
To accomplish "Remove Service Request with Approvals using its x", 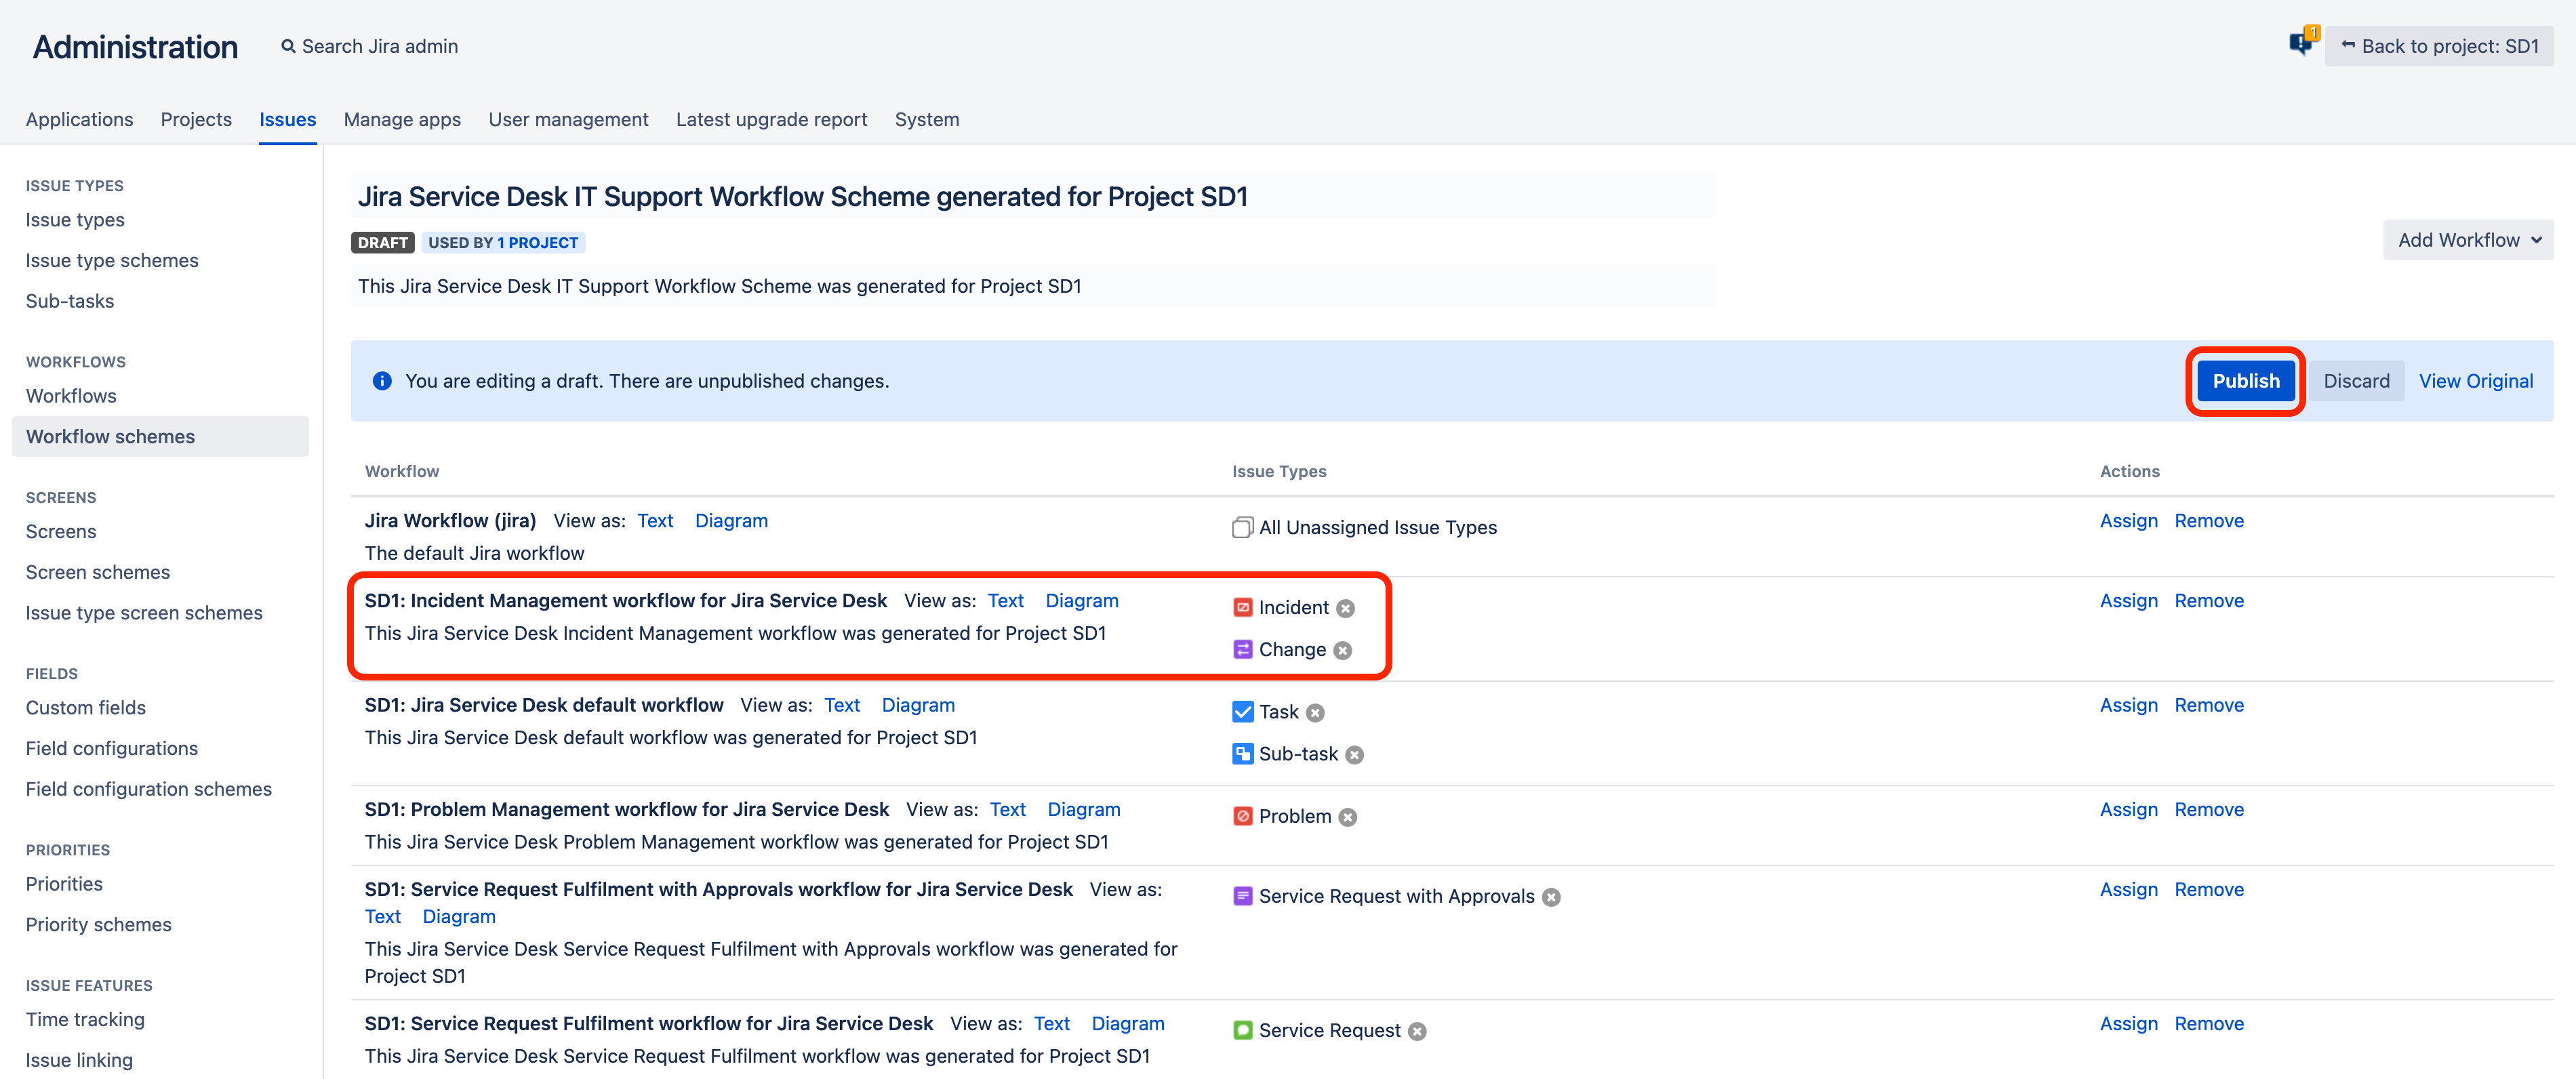I will (x=1551, y=896).
